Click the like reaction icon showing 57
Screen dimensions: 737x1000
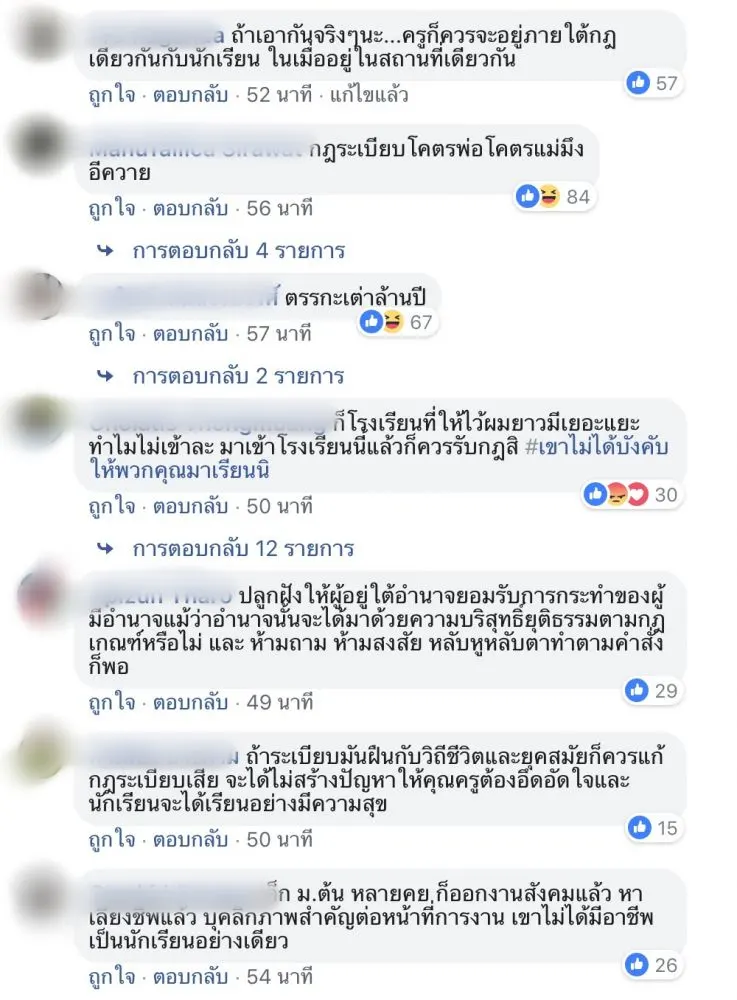click(x=638, y=82)
